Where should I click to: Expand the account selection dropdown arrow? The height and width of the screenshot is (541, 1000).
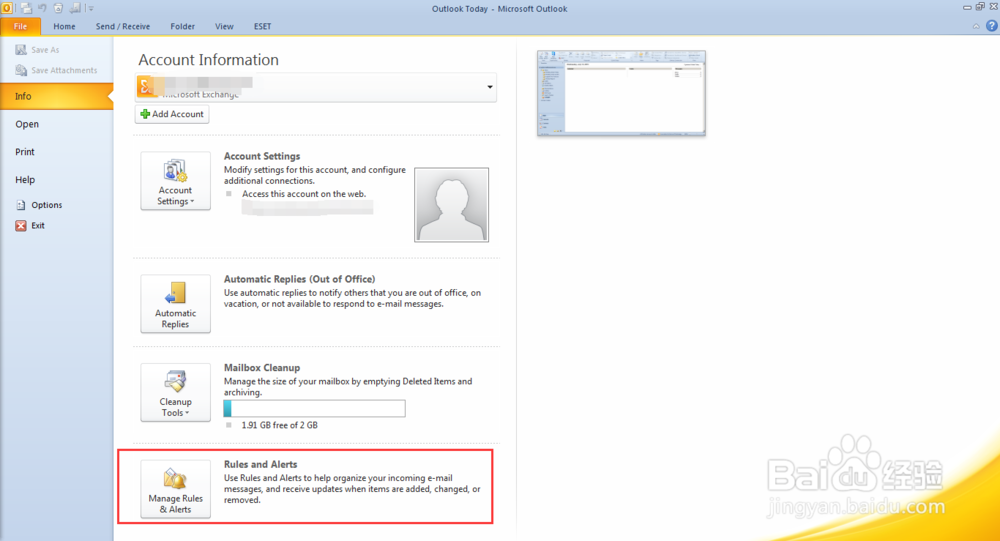click(x=490, y=87)
